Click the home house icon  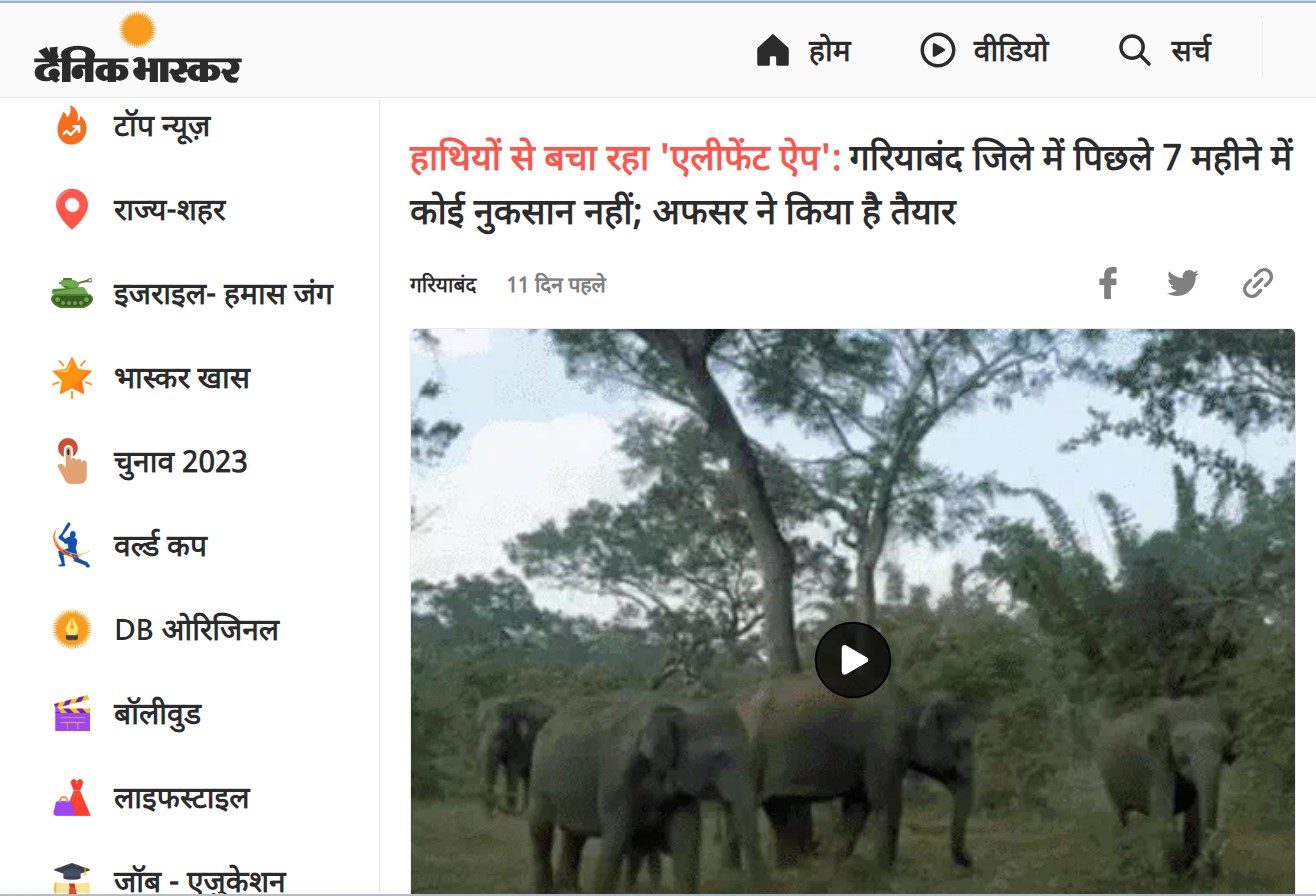(773, 50)
